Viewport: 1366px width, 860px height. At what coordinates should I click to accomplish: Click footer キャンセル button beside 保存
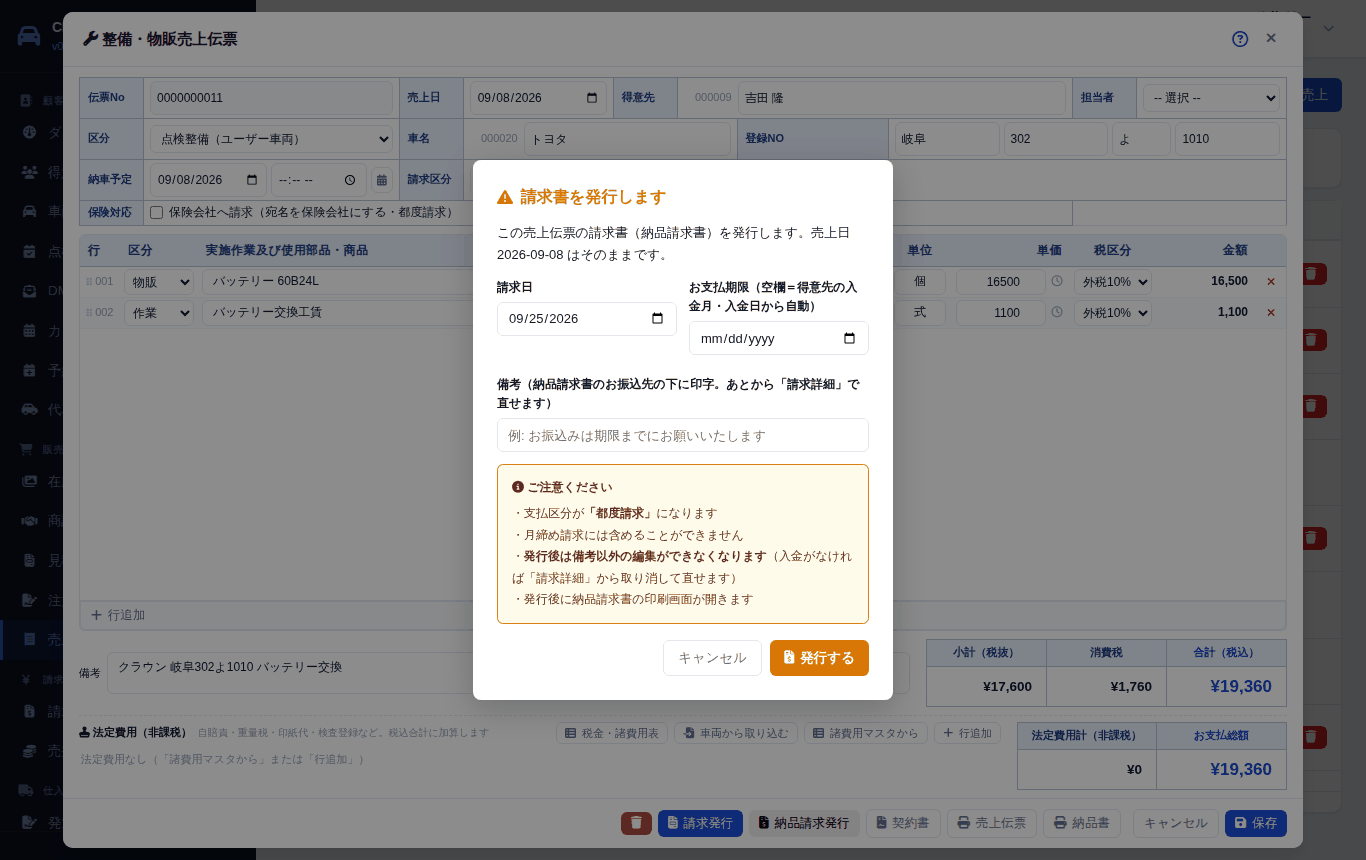tap(1176, 823)
